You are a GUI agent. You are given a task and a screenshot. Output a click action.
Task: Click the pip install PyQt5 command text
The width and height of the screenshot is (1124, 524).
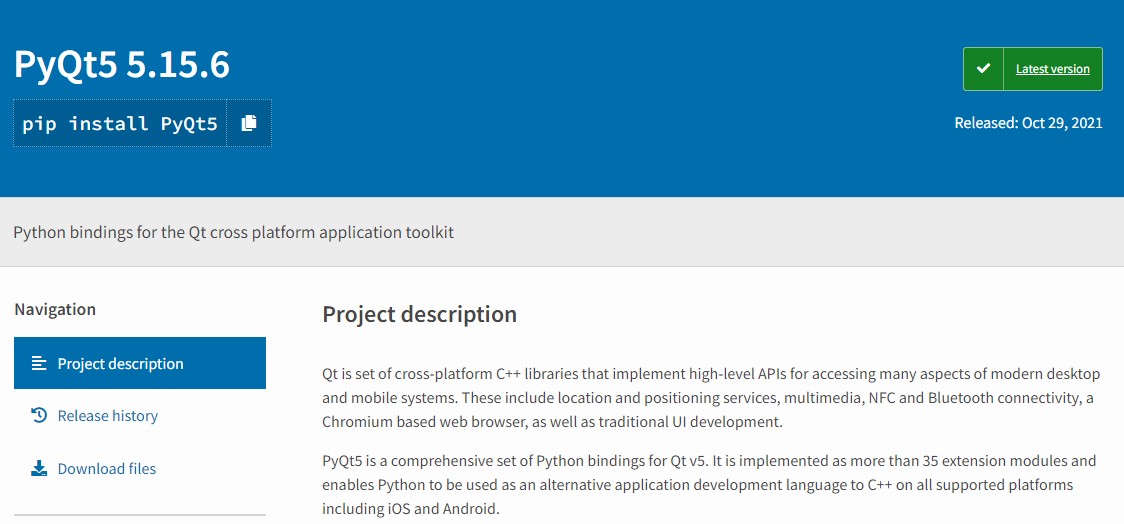120,123
